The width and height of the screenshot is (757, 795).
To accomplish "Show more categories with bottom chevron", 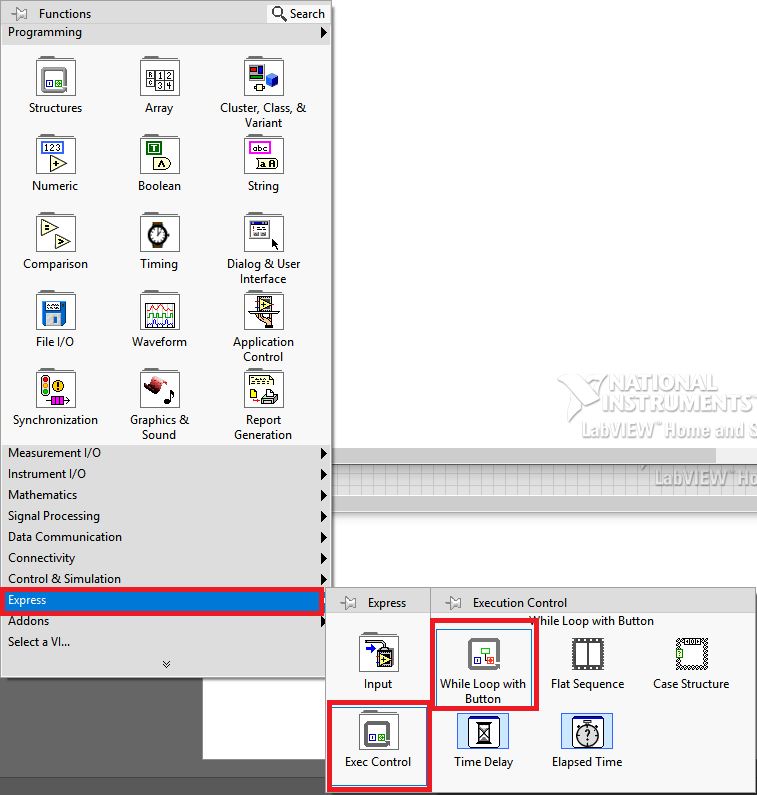I will coord(166,664).
